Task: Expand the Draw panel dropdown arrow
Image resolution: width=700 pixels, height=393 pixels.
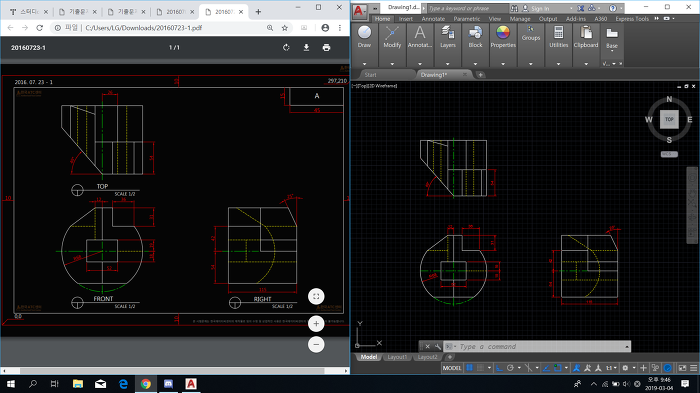Action: (x=364, y=64)
